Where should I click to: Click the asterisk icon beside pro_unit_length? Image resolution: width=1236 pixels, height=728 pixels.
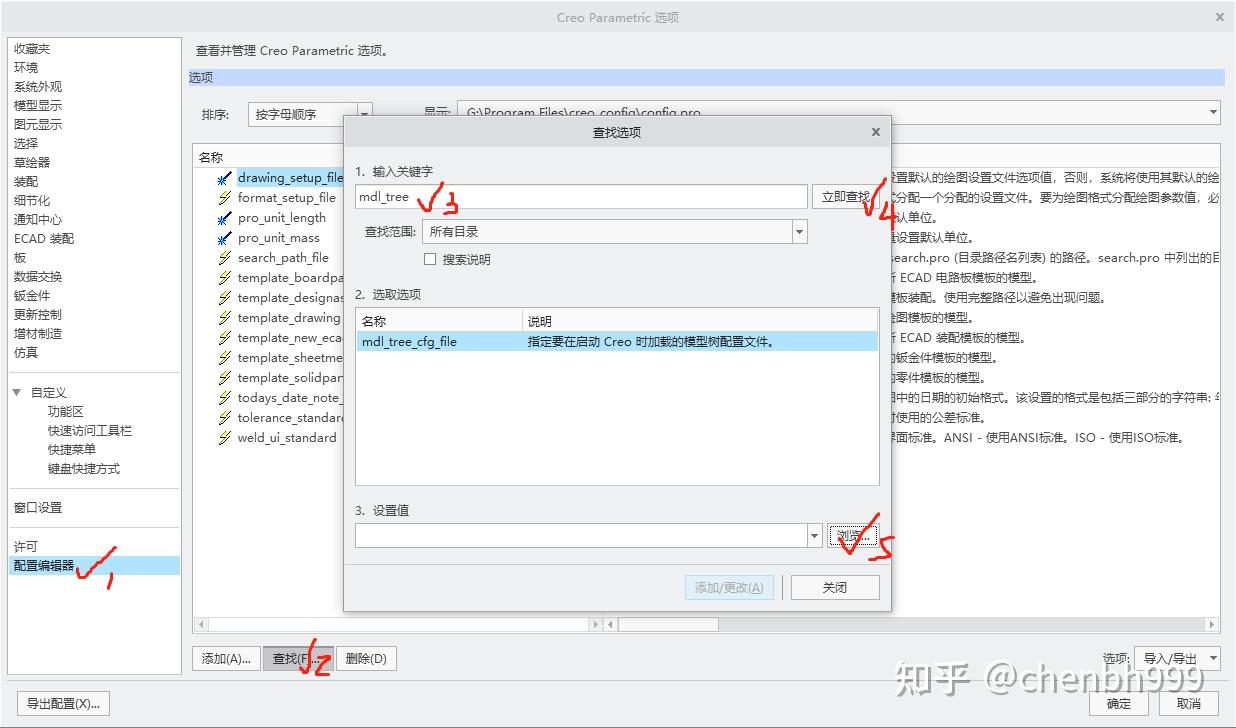(x=225, y=218)
